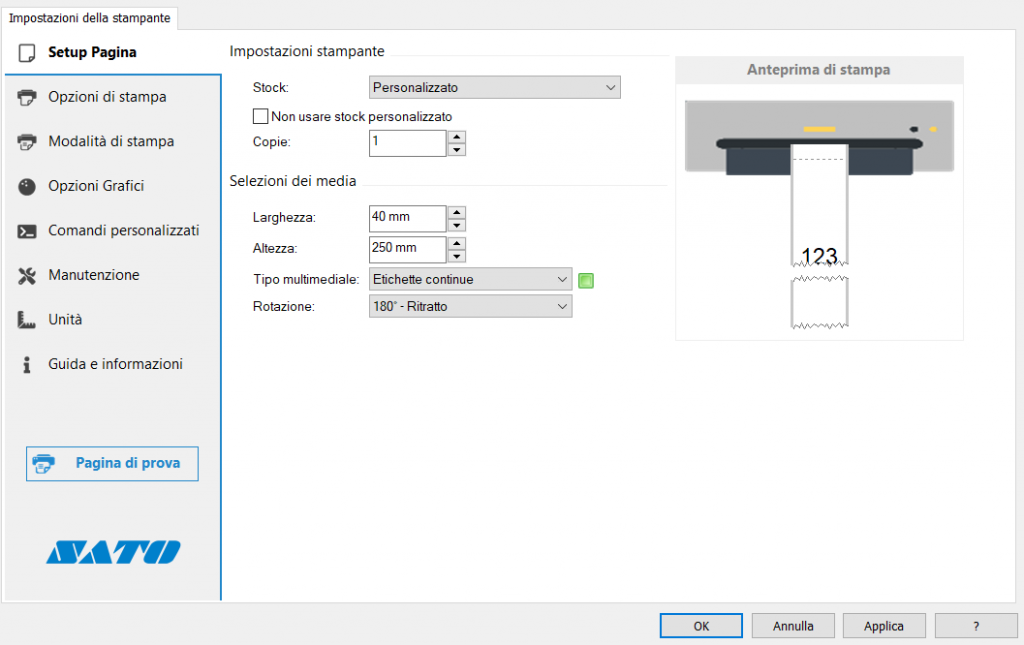
Task: Increase Copie with up arrow
Action: (457, 137)
